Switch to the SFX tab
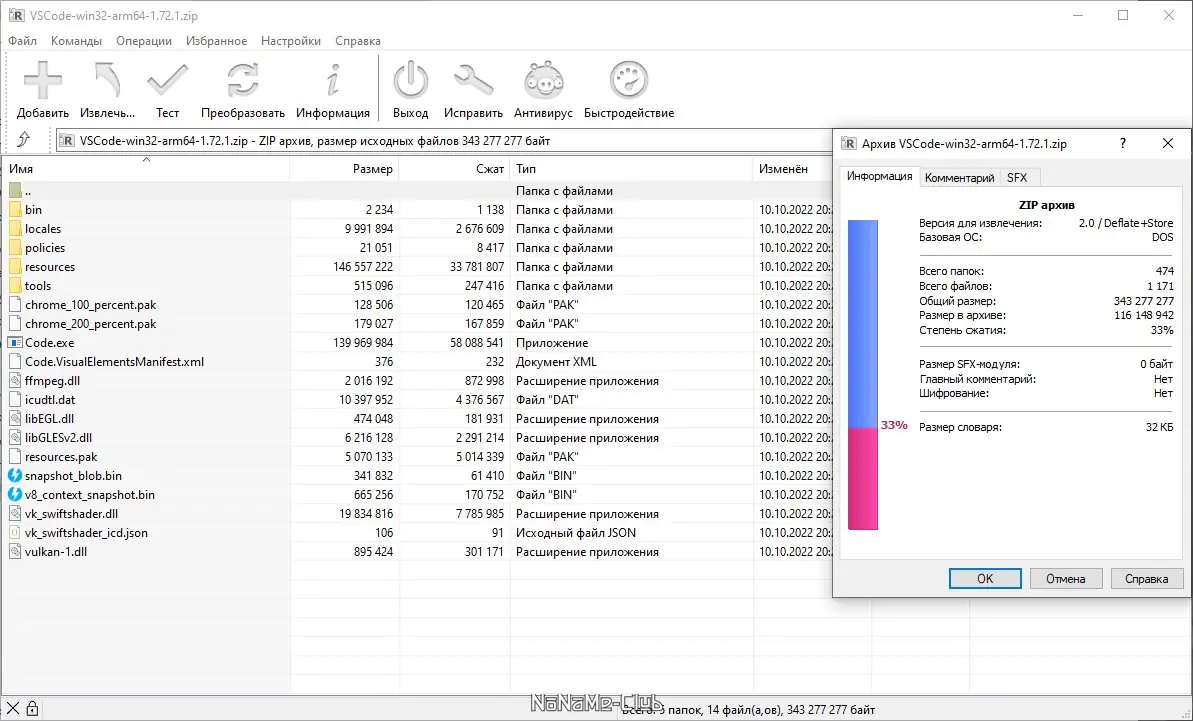 tap(1018, 177)
